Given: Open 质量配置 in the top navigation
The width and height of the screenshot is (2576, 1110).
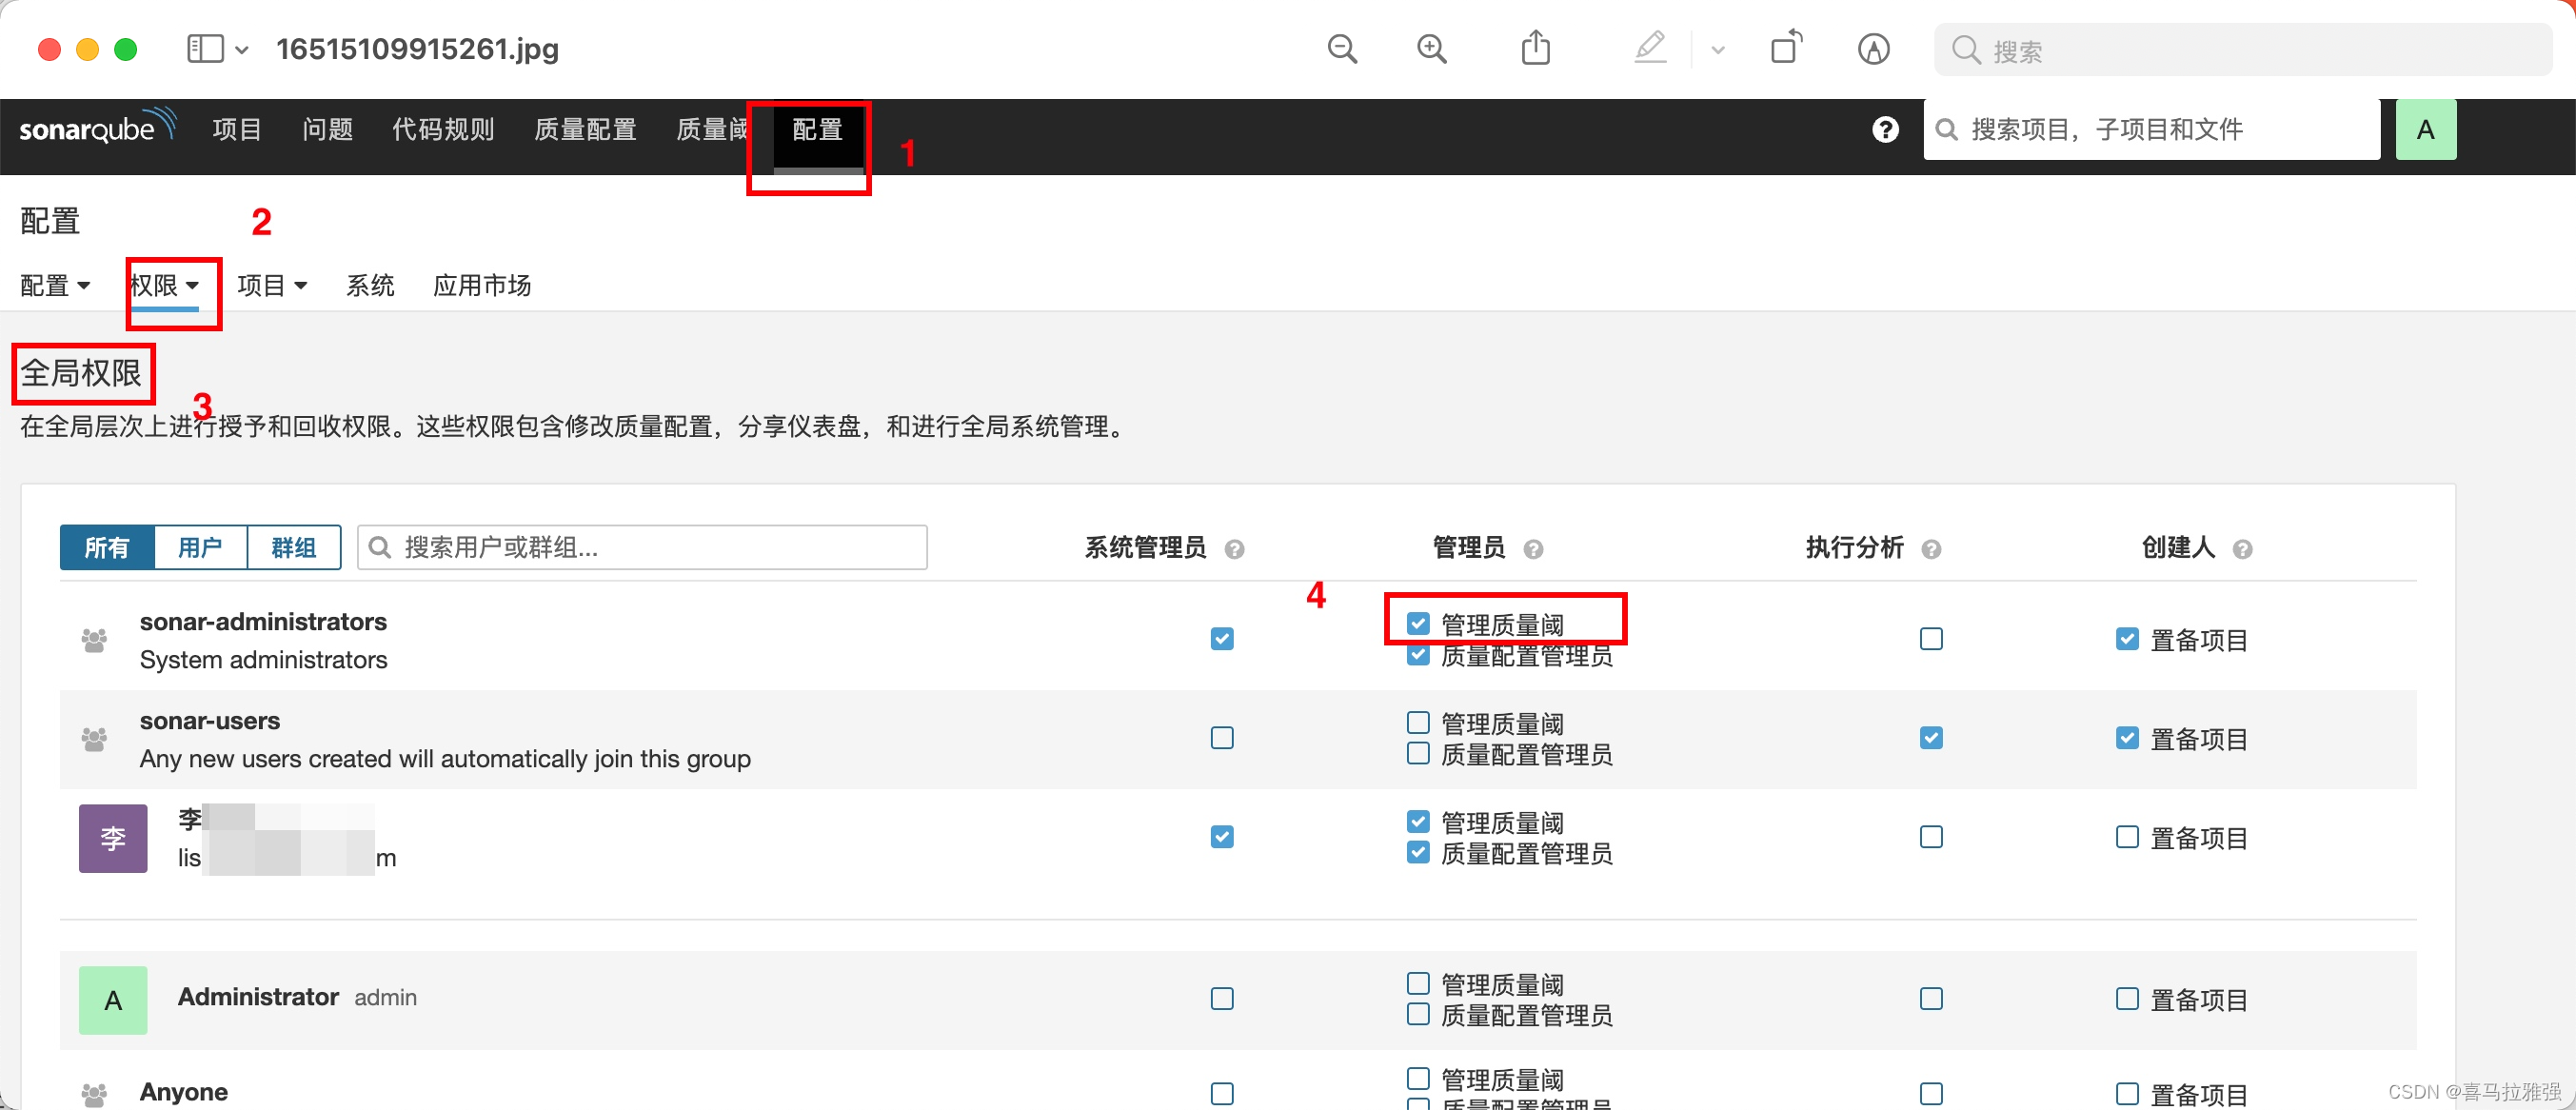Looking at the screenshot, I should click(585, 129).
